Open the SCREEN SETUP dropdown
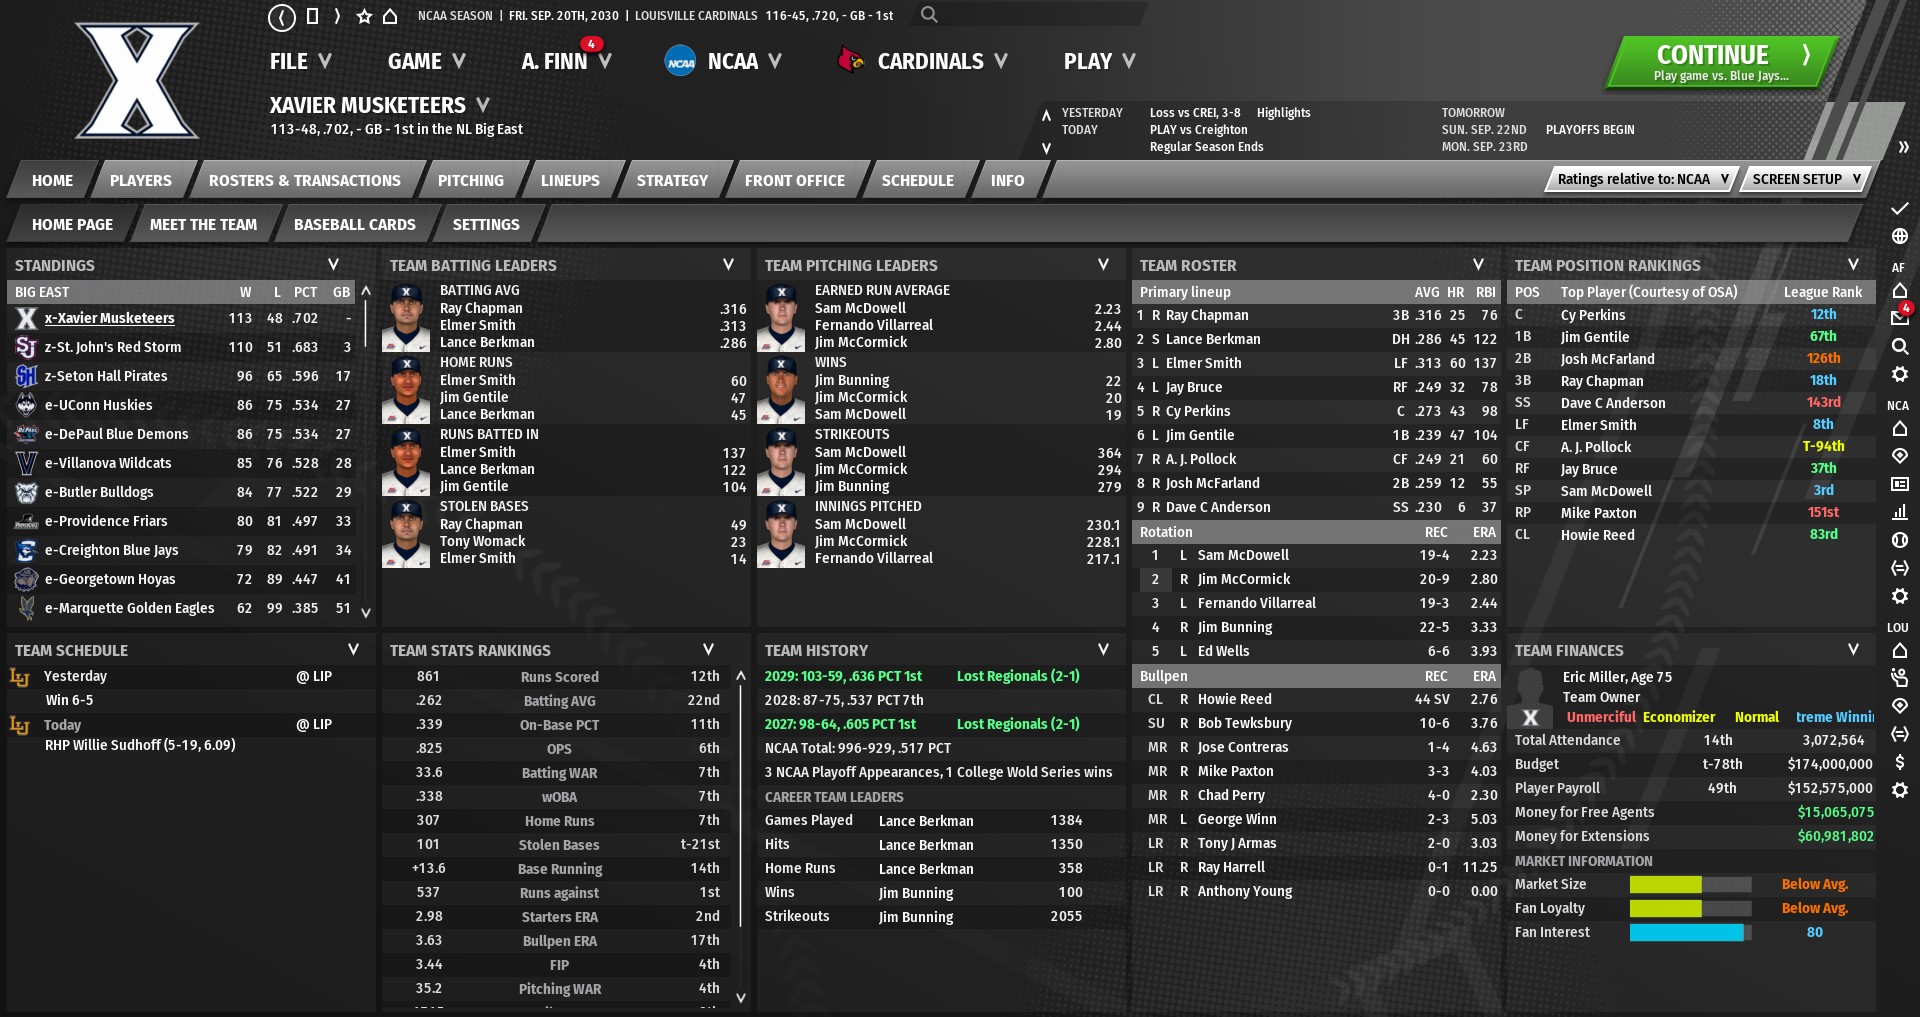 1806,179
